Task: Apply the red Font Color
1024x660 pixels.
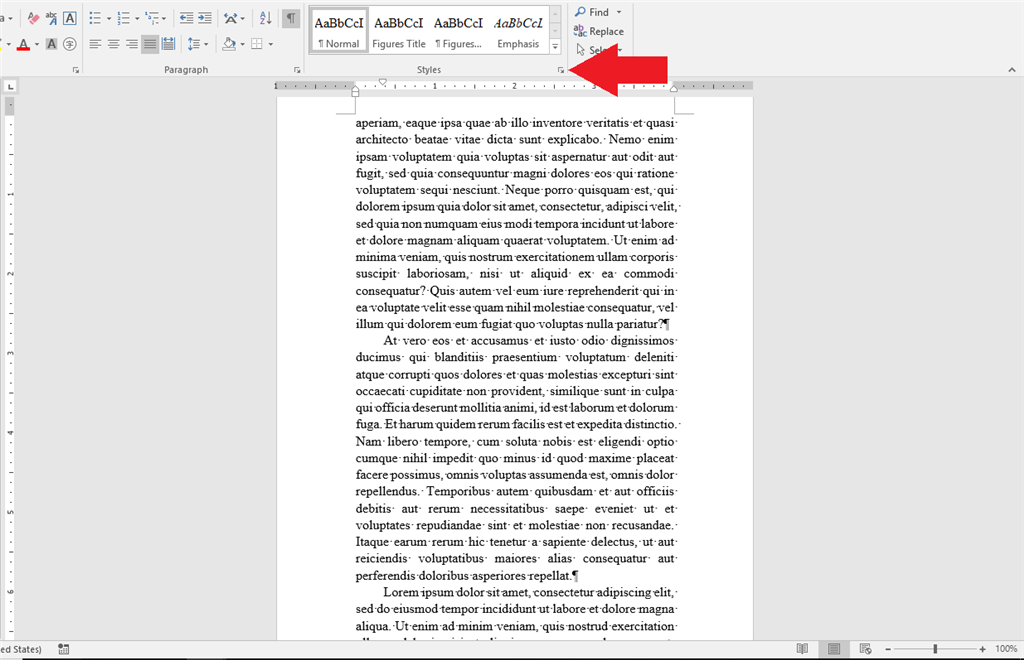Action: [x=24, y=44]
